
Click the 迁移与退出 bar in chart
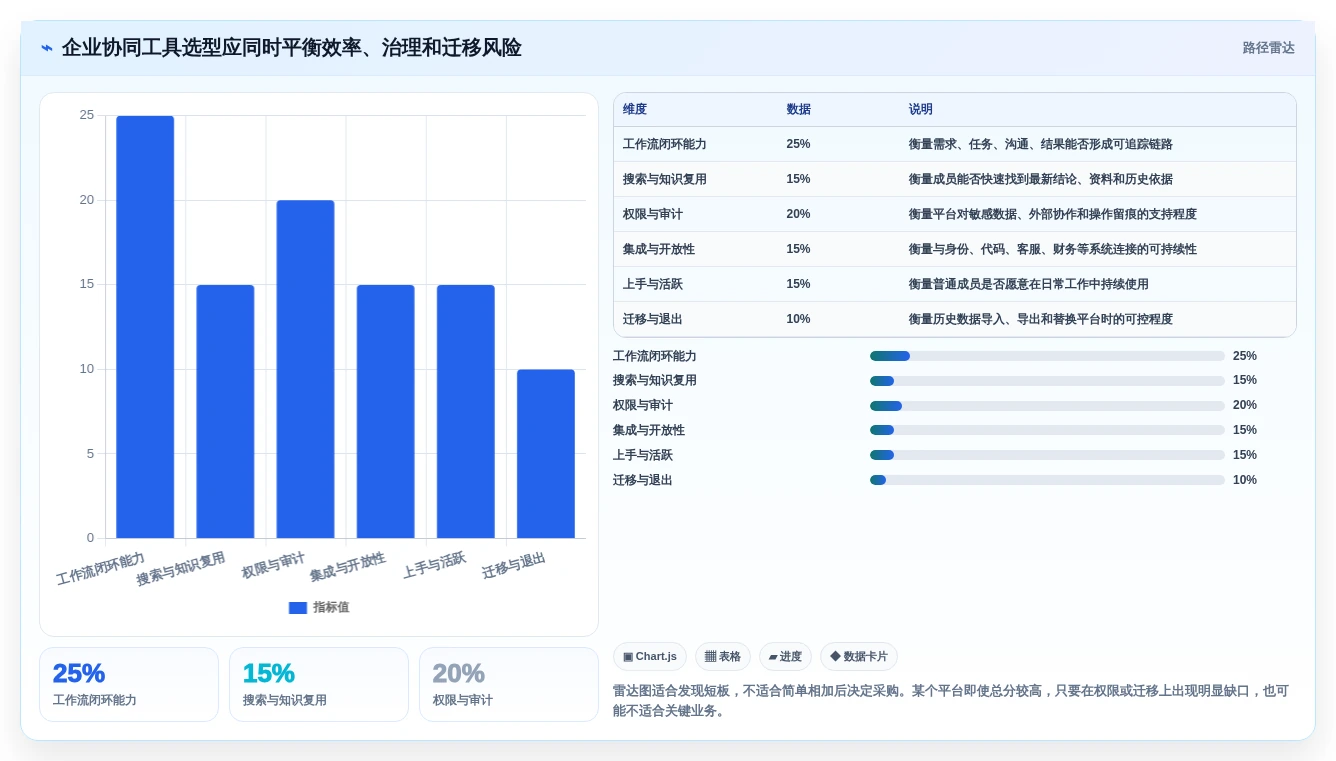pos(546,454)
